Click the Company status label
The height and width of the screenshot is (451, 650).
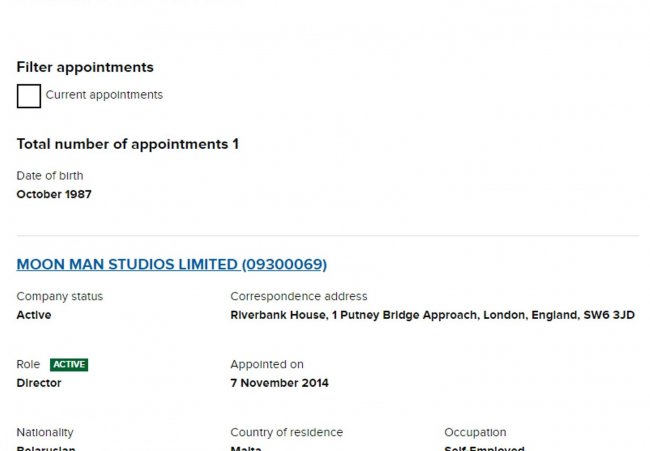click(x=59, y=297)
